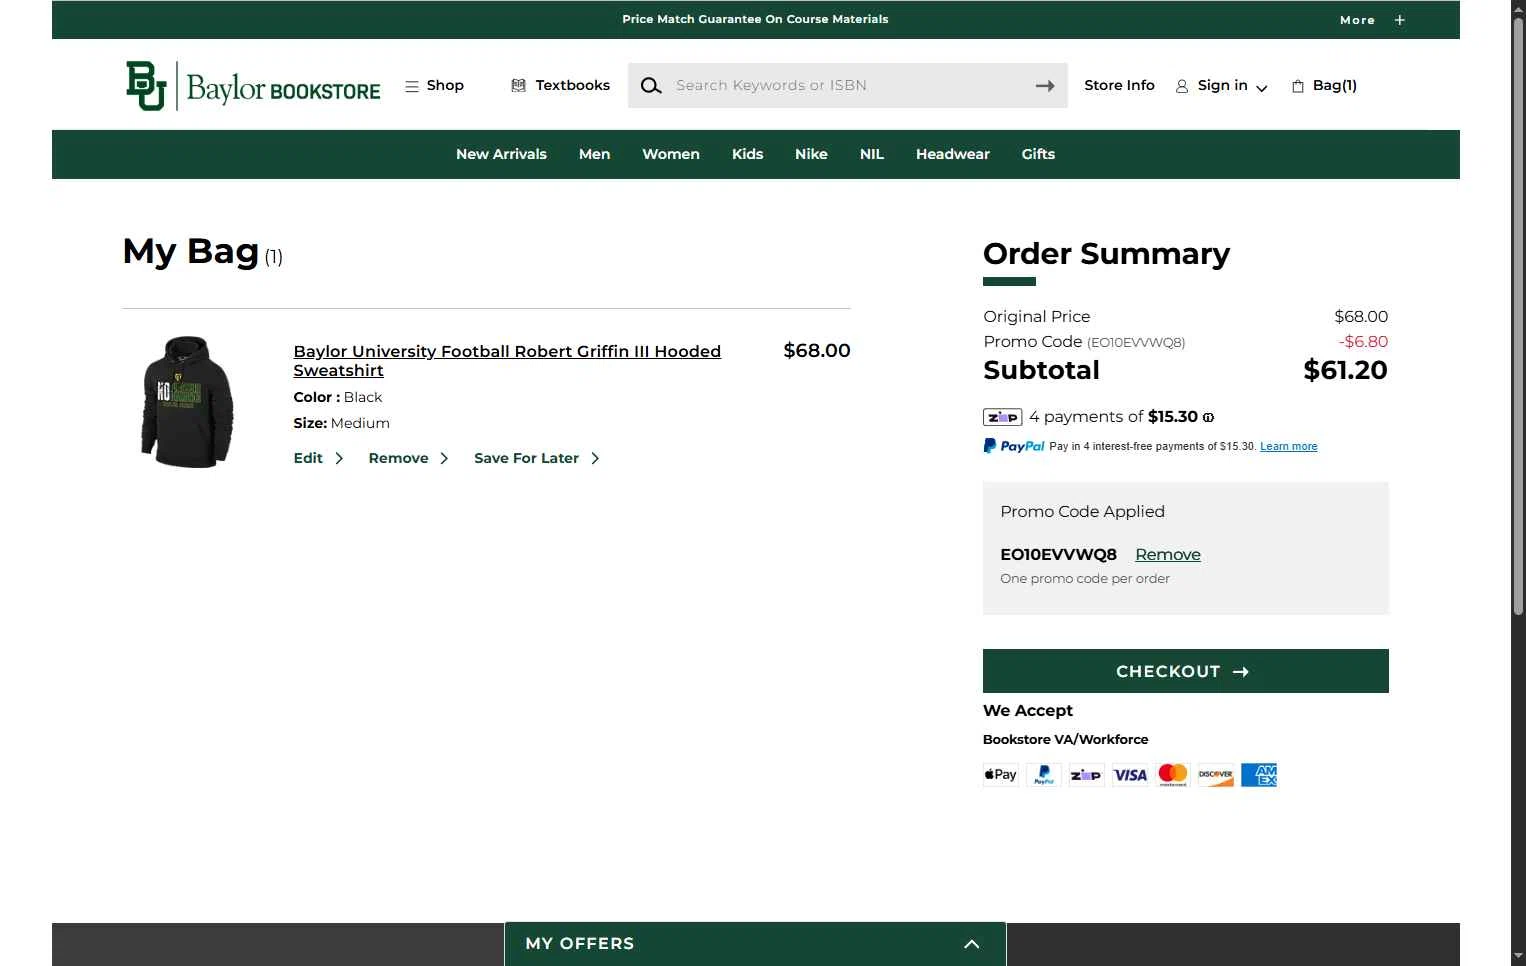Expand the More plus icon in banner

point(1400,20)
